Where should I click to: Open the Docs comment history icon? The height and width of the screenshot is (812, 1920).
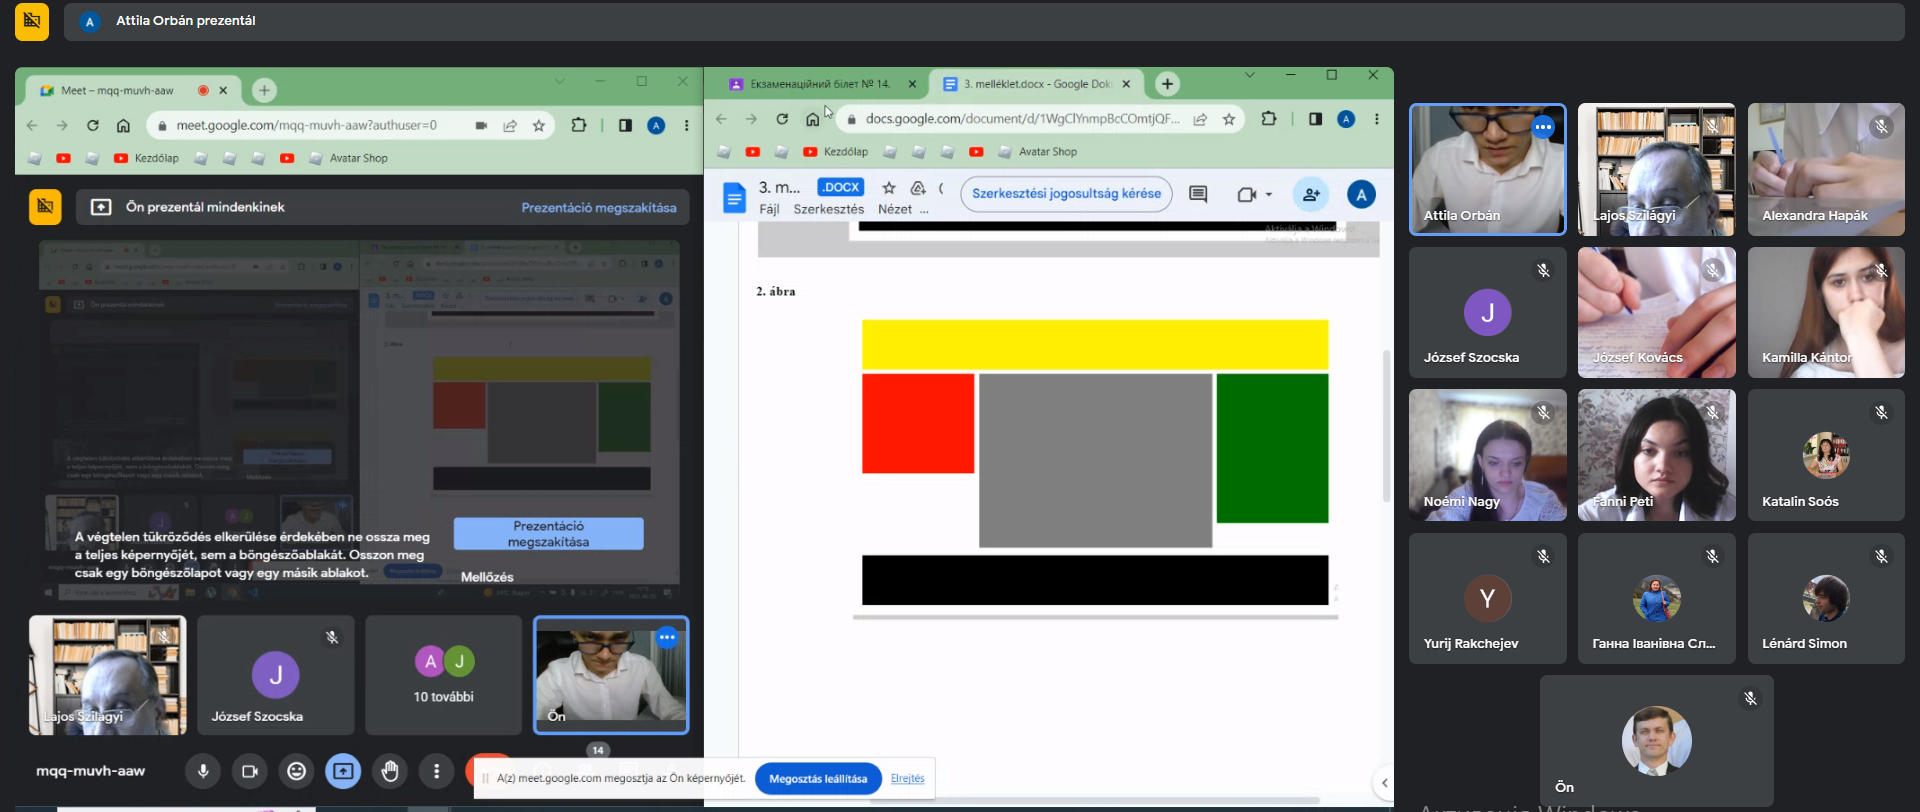point(1198,194)
